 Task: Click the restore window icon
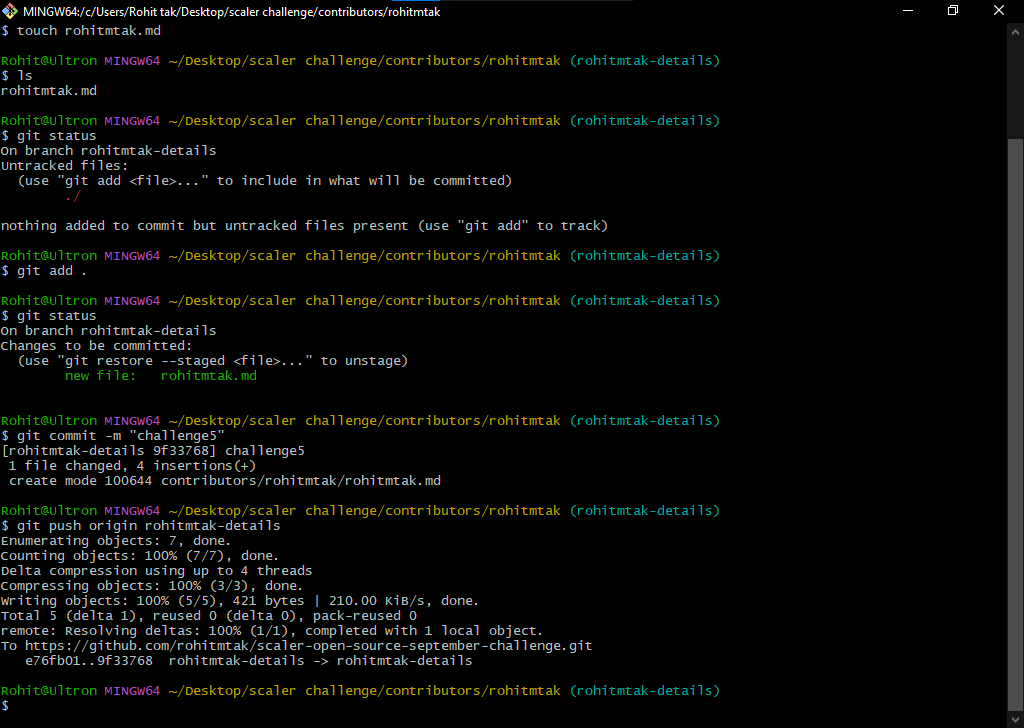(x=952, y=10)
